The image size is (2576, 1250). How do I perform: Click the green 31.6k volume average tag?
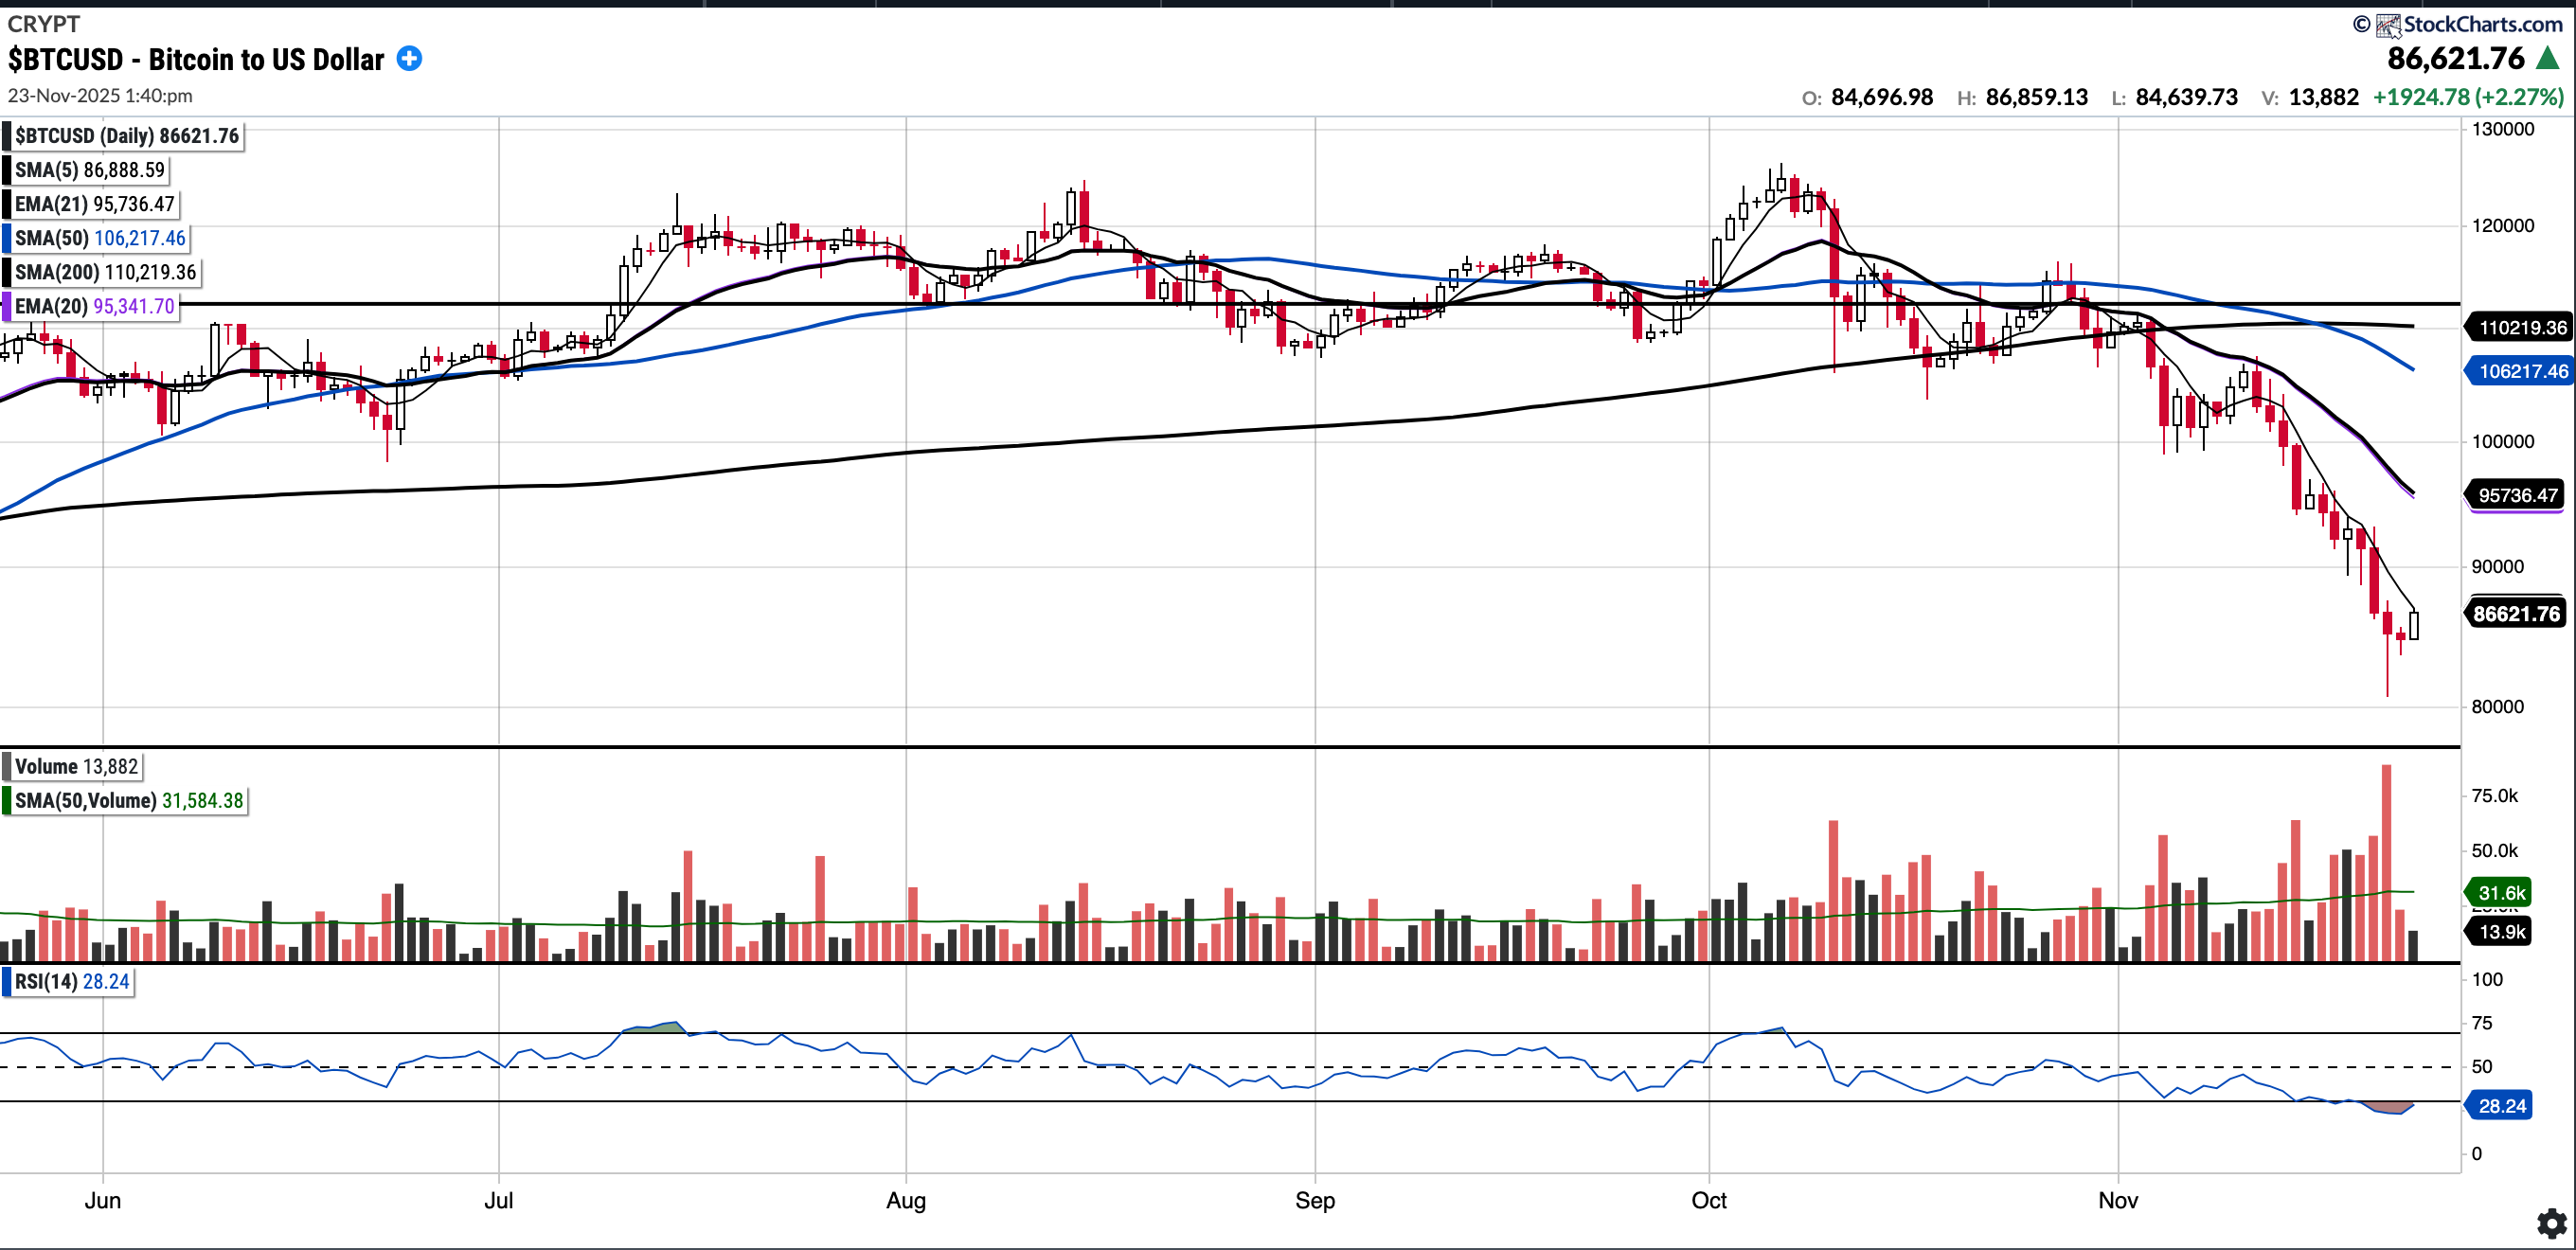point(2501,893)
